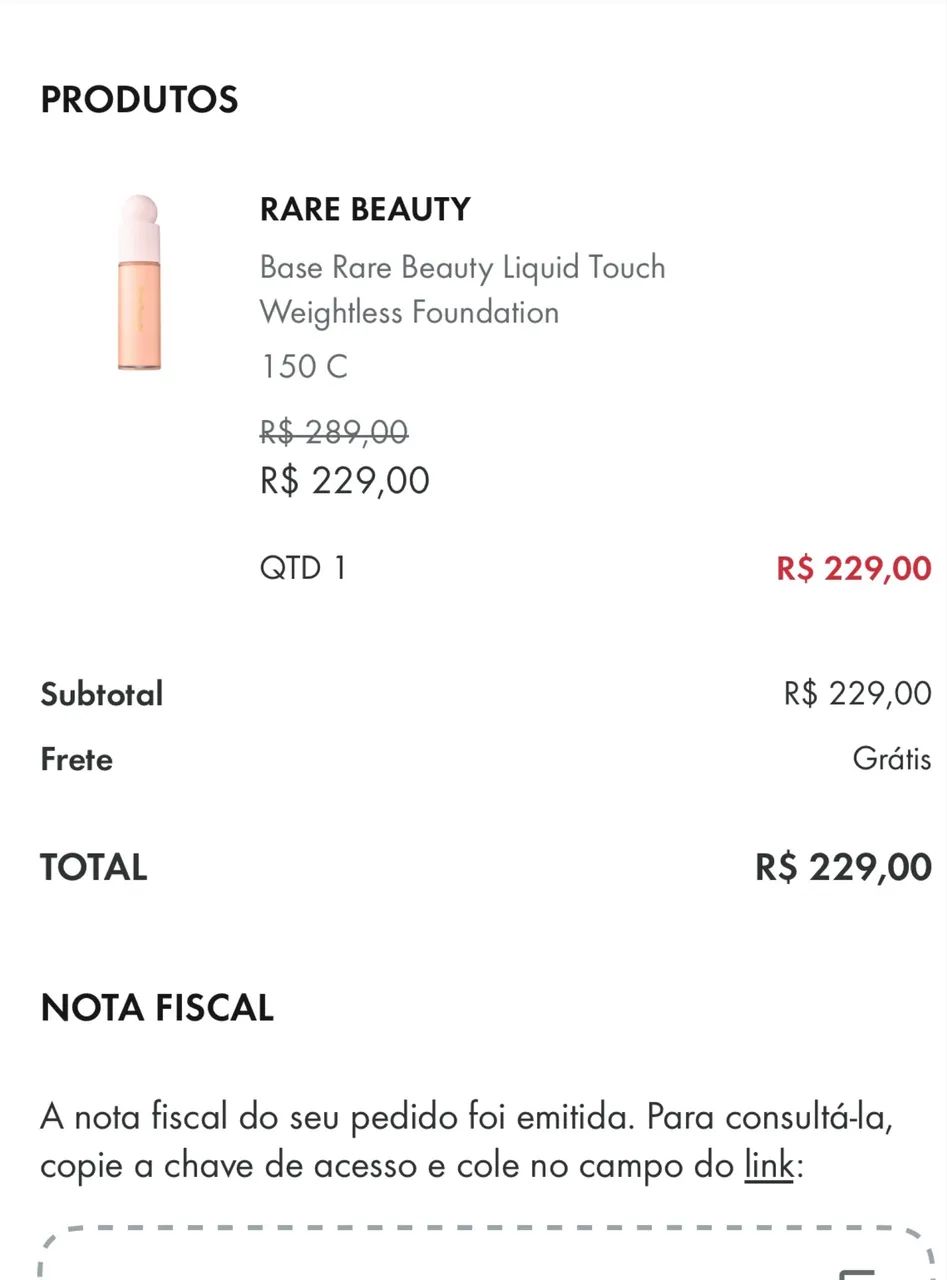Click the Subtotal amount R$ 229,00
This screenshot has width=947, height=1280.
(858, 693)
